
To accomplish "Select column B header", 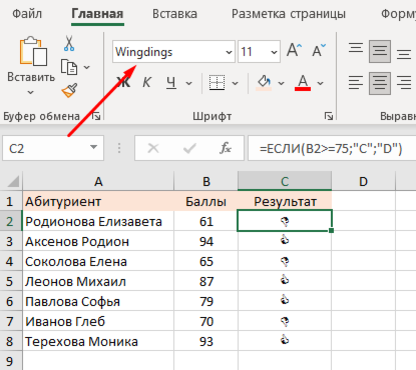I will click(206, 181).
